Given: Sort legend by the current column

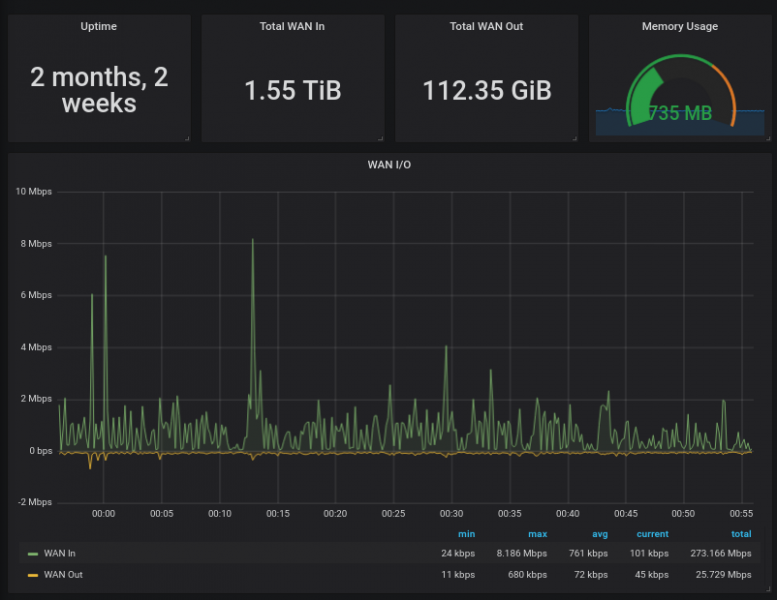Looking at the screenshot, I should point(653,534).
